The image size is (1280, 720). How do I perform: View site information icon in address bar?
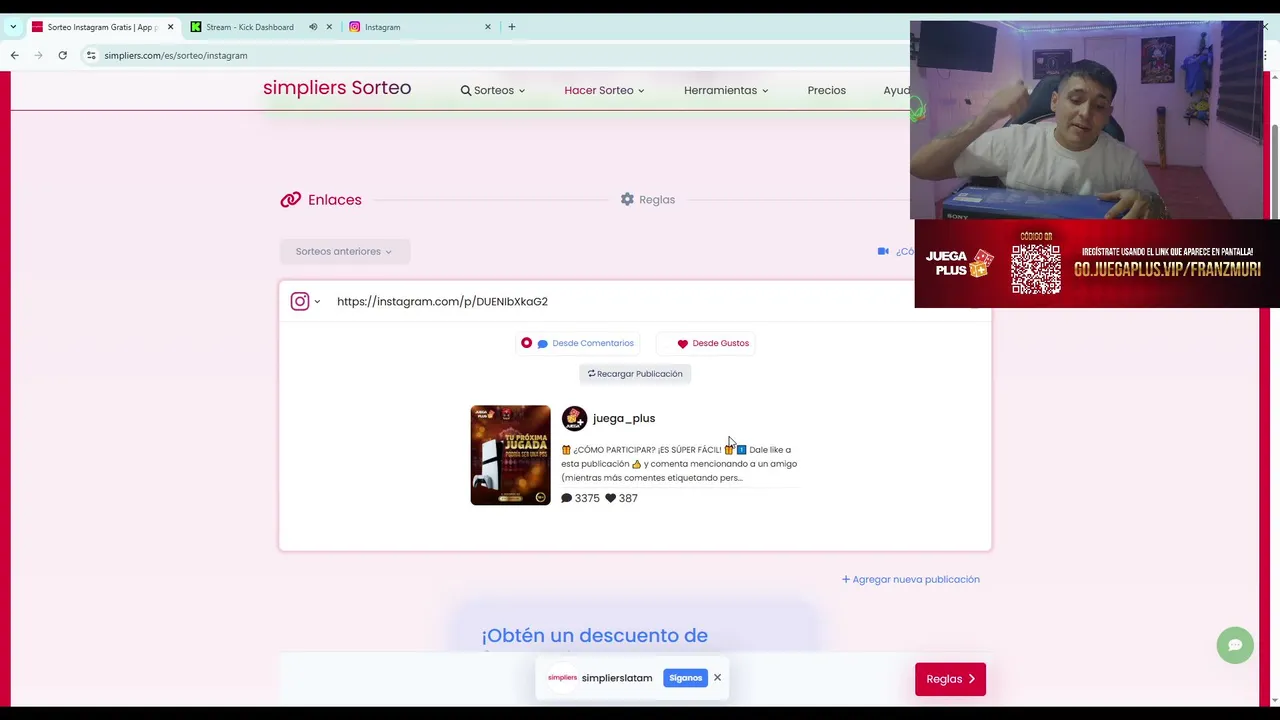point(91,55)
